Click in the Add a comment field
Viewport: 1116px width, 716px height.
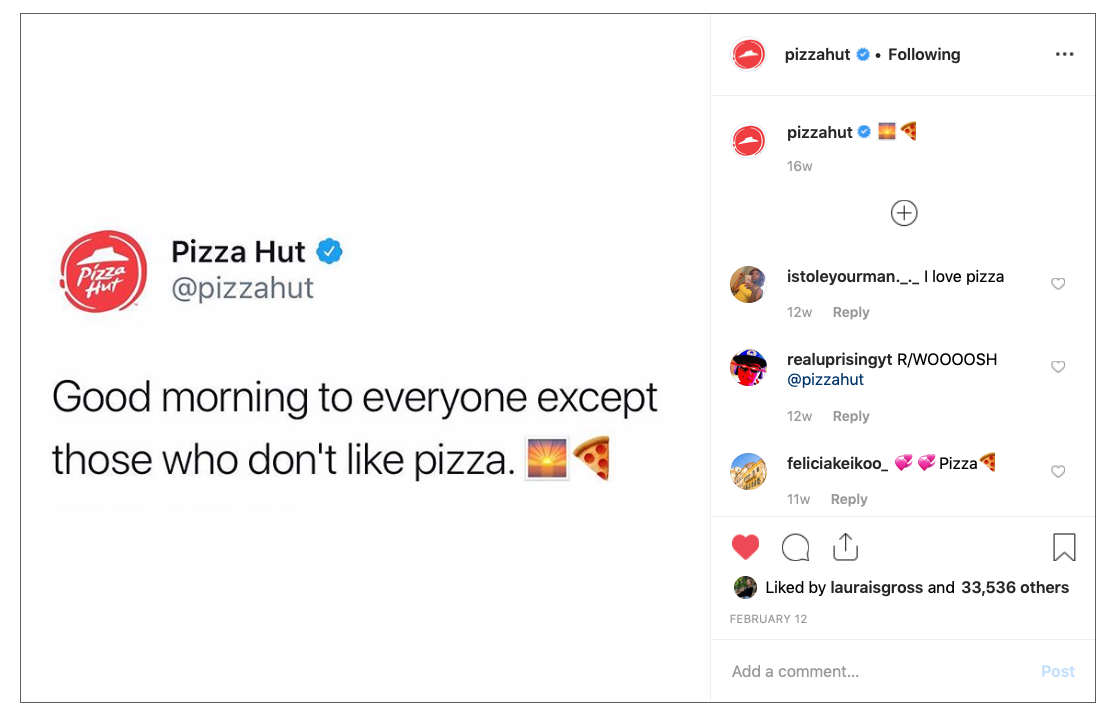click(879, 671)
